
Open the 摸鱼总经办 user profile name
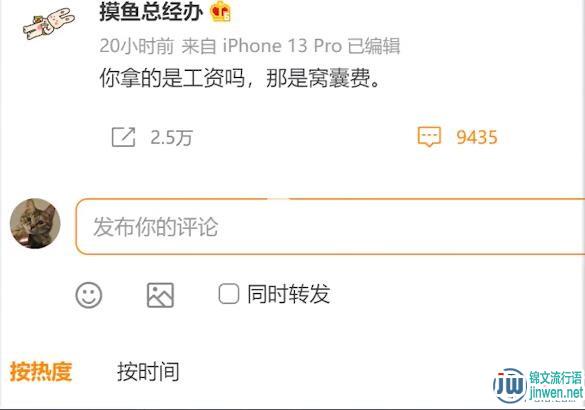151,12
